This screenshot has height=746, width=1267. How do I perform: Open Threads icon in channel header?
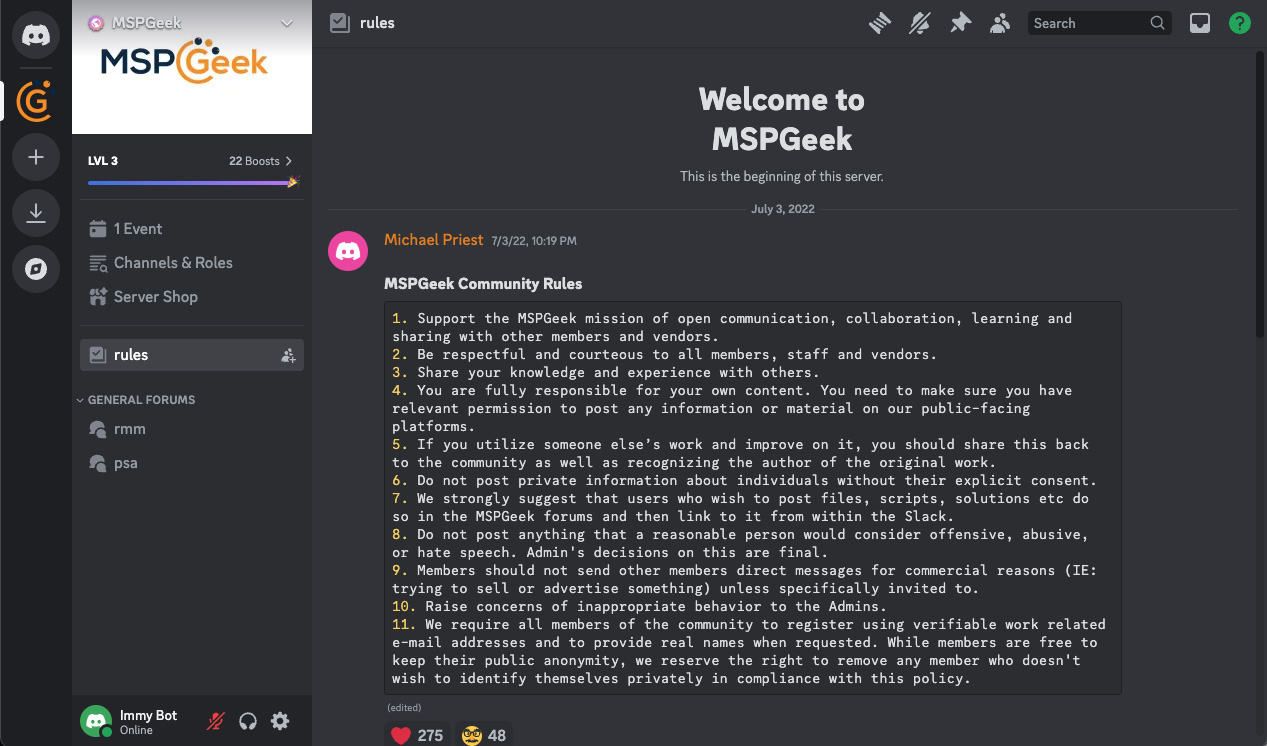pos(880,23)
